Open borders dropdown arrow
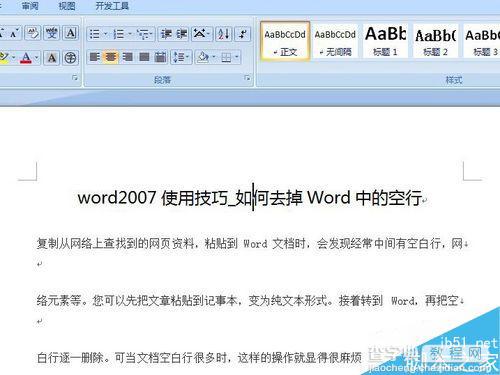This screenshot has height=375, width=500. tap(237, 57)
